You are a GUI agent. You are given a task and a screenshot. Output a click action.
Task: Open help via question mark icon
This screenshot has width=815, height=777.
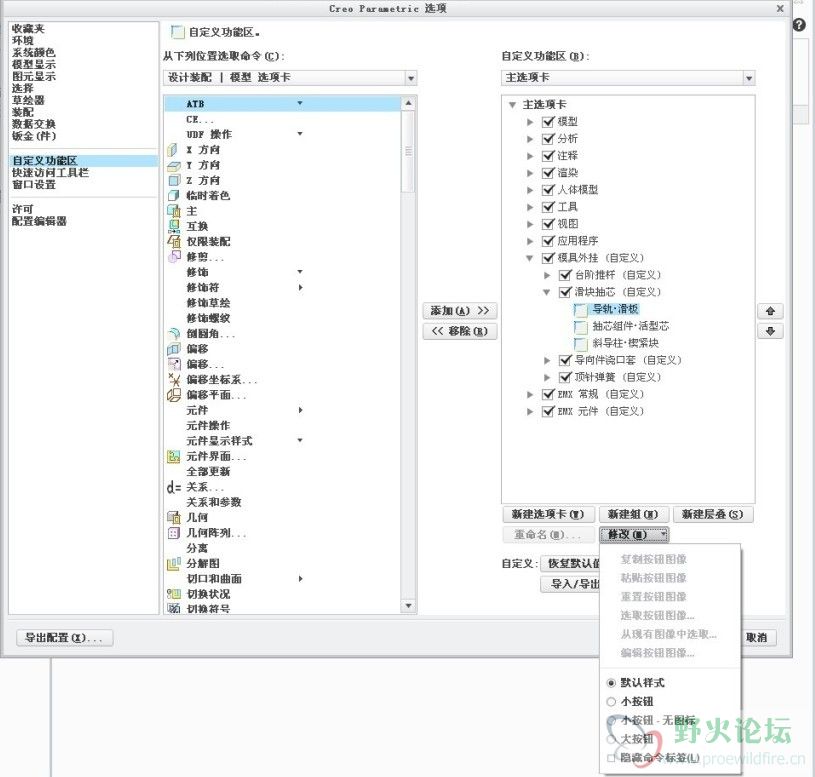pos(799,24)
